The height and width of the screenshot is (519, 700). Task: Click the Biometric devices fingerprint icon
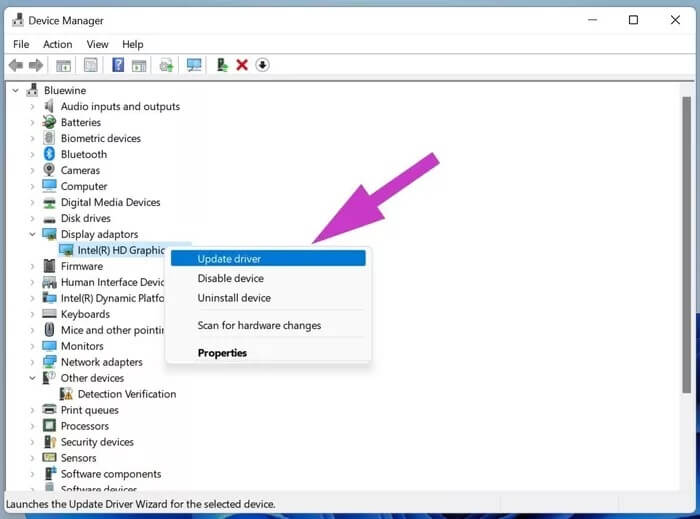49,138
